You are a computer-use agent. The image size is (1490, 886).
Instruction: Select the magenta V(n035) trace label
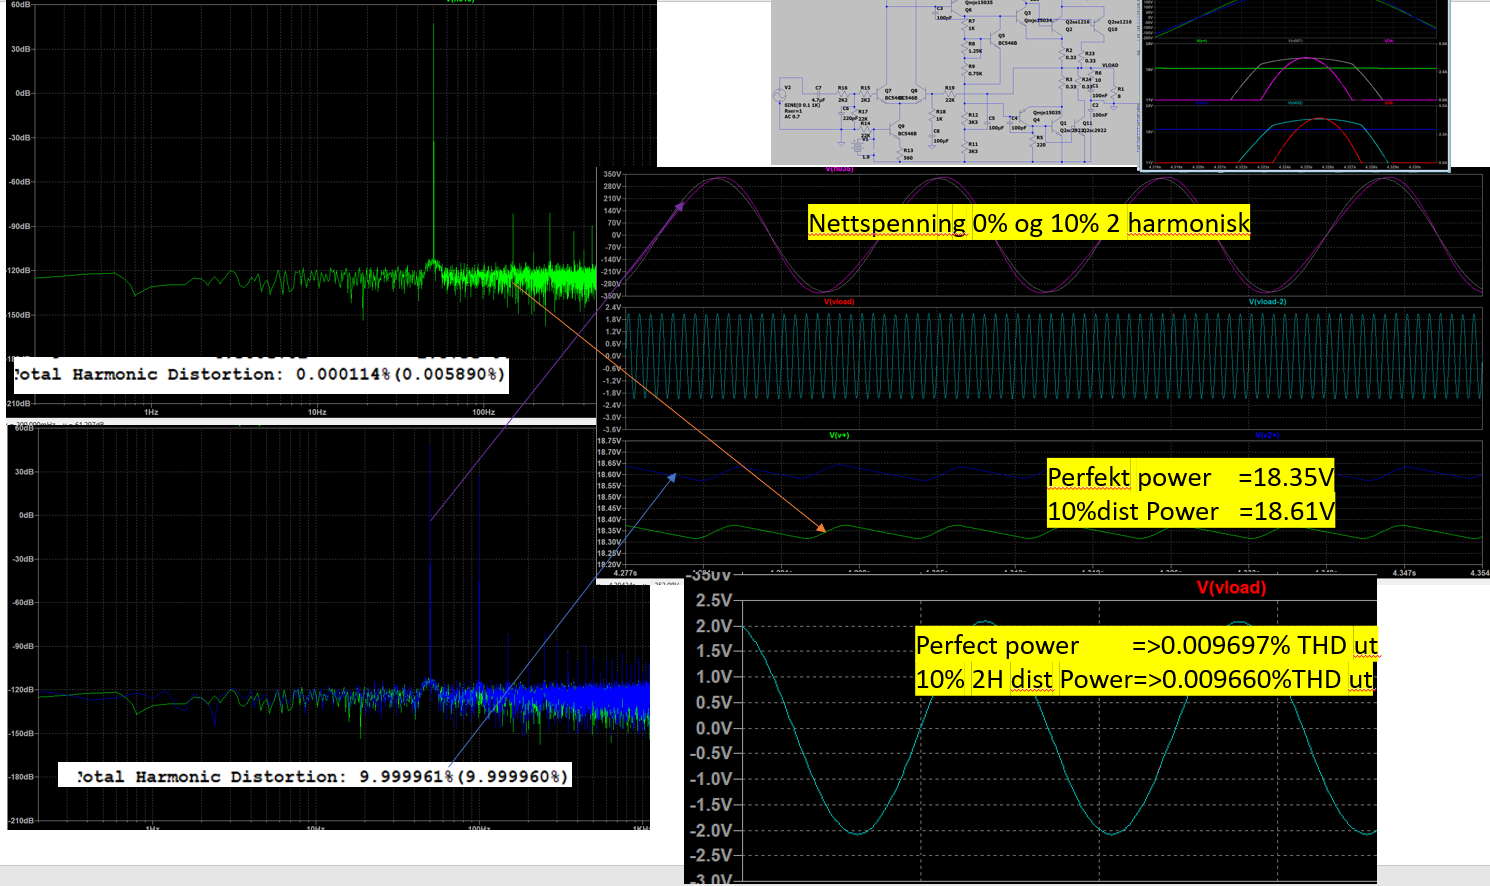tap(839, 169)
